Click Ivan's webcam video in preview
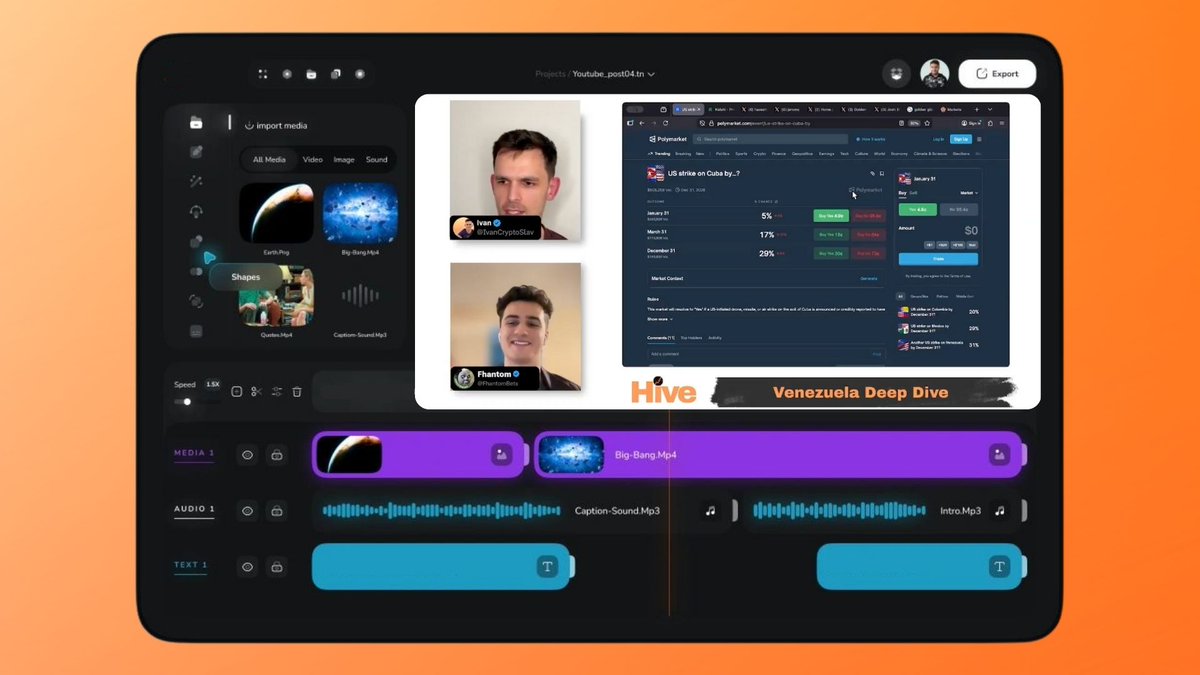1200x675 pixels. pos(515,169)
